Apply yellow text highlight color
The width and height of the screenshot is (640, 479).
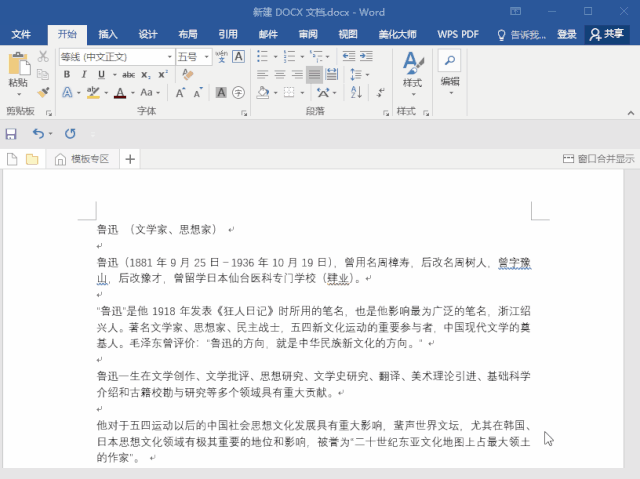(x=93, y=93)
